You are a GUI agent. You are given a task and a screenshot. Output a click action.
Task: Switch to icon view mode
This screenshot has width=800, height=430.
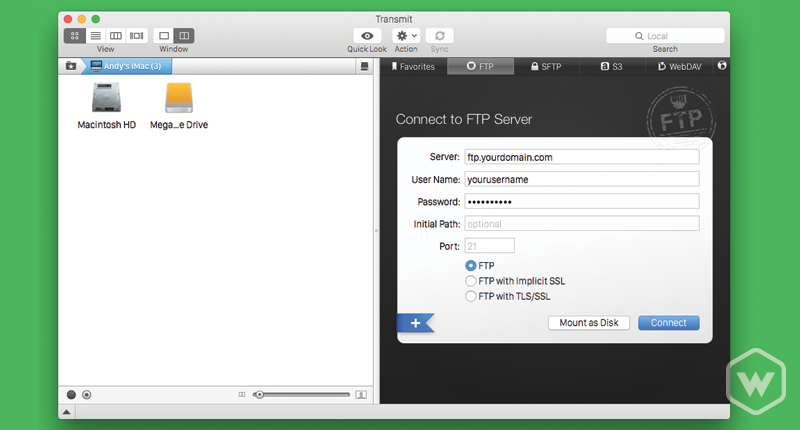pyautogui.click(x=74, y=36)
